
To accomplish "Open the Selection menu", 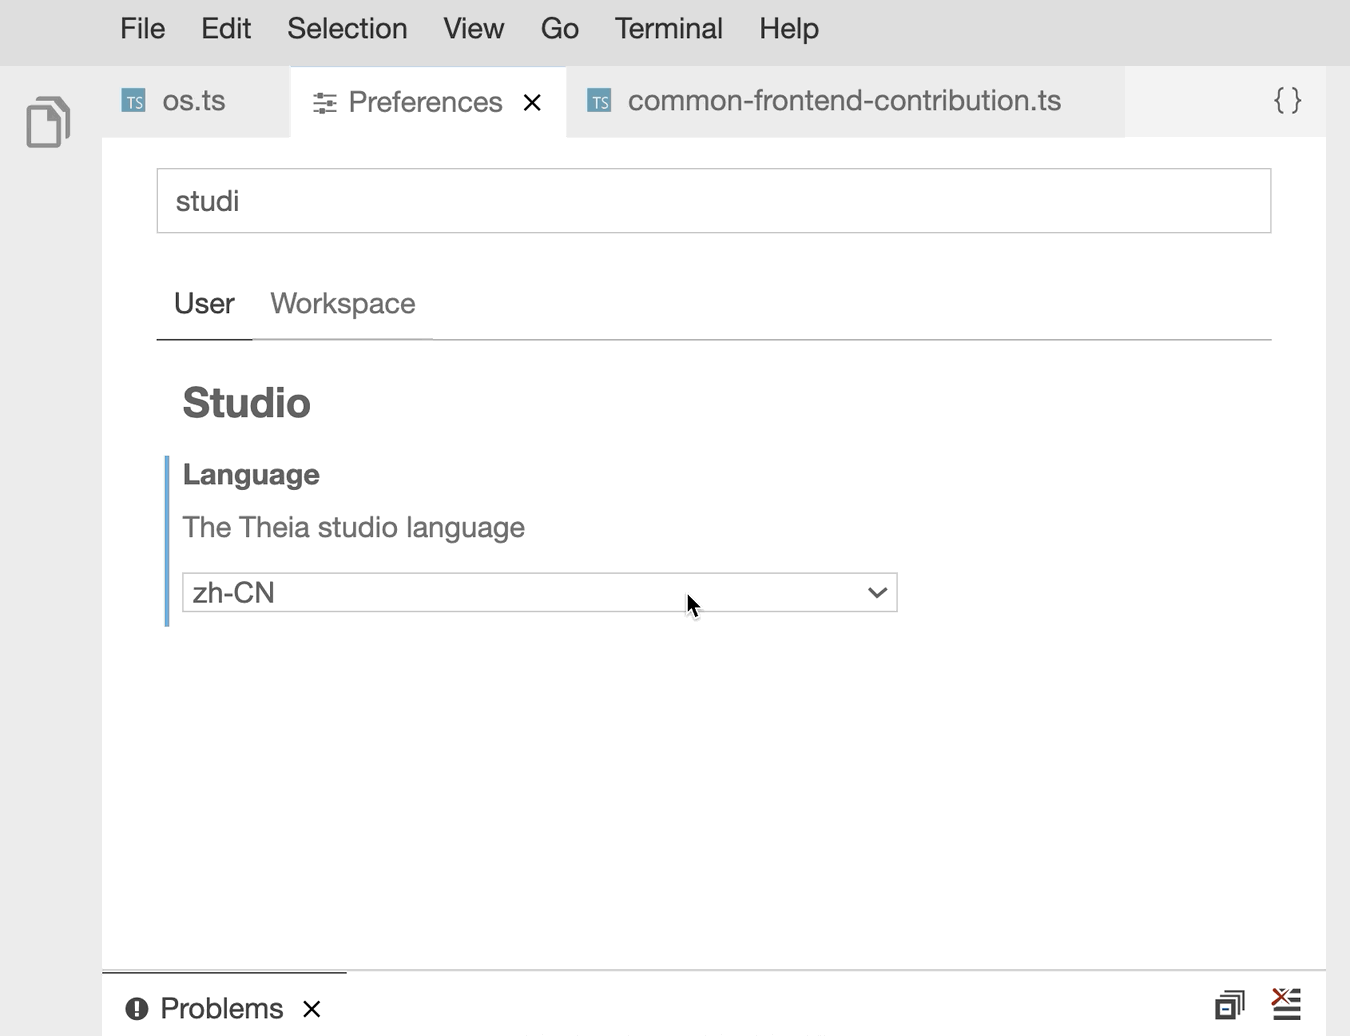I will (347, 28).
